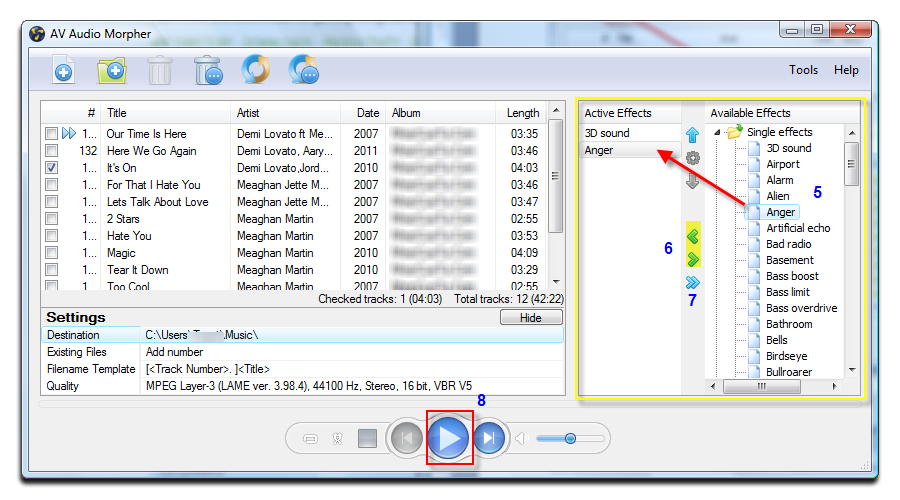Click the Morph with options icon
Viewport: 900px width, 500px height.
click(304, 69)
